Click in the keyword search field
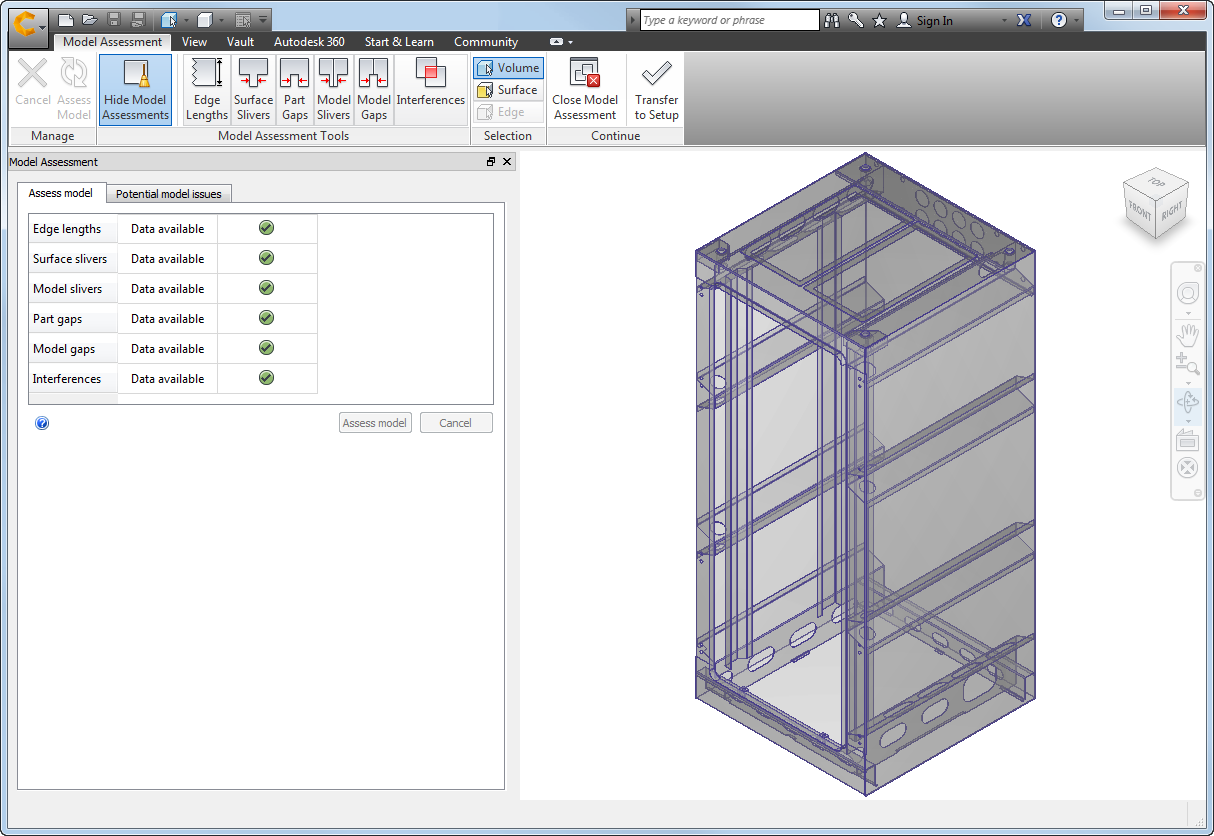 [x=730, y=20]
